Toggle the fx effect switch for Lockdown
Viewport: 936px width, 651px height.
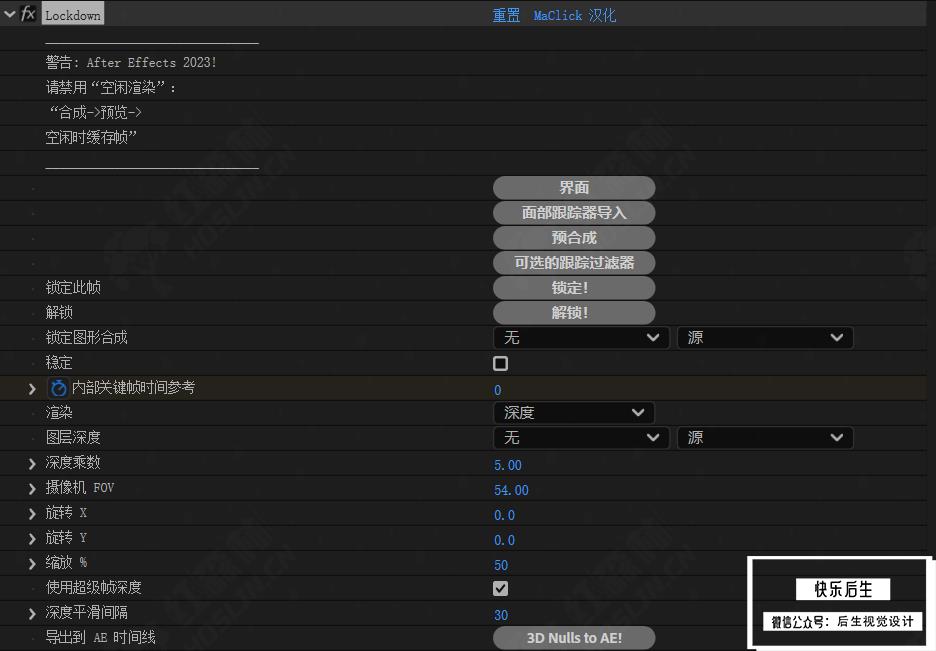pyautogui.click(x=28, y=14)
